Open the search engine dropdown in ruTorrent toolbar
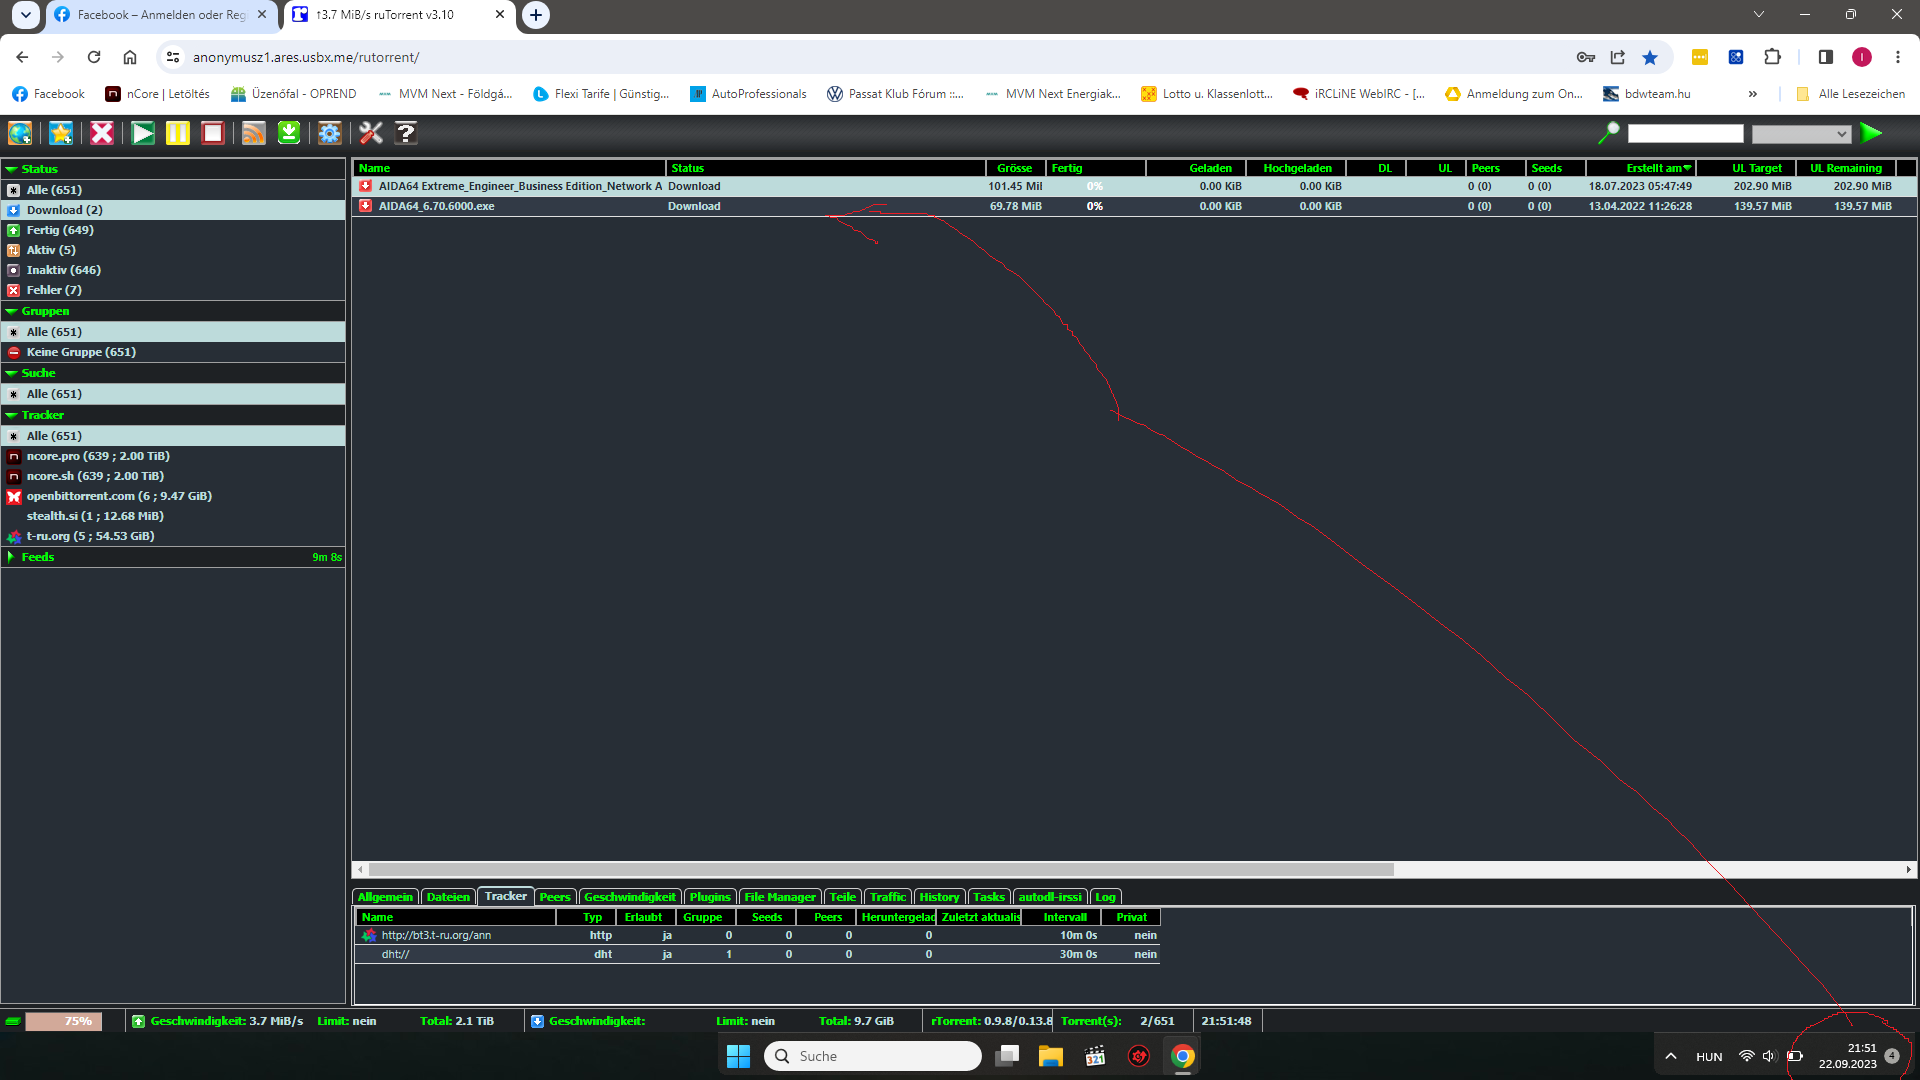This screenshot has height=1080, width=1920. point(1802,133)
